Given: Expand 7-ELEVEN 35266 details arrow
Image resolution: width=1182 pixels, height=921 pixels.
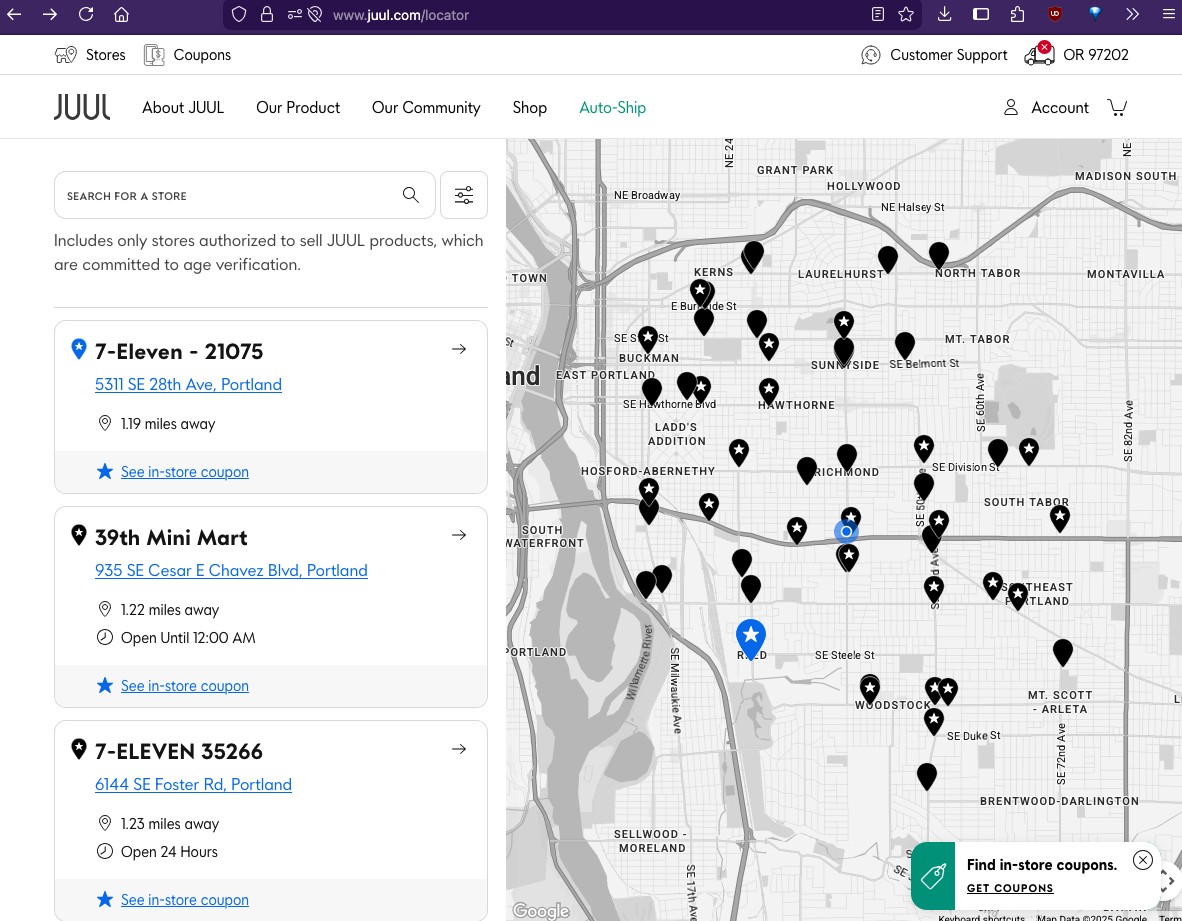Looking at the screenshot, I should [459, 749].
